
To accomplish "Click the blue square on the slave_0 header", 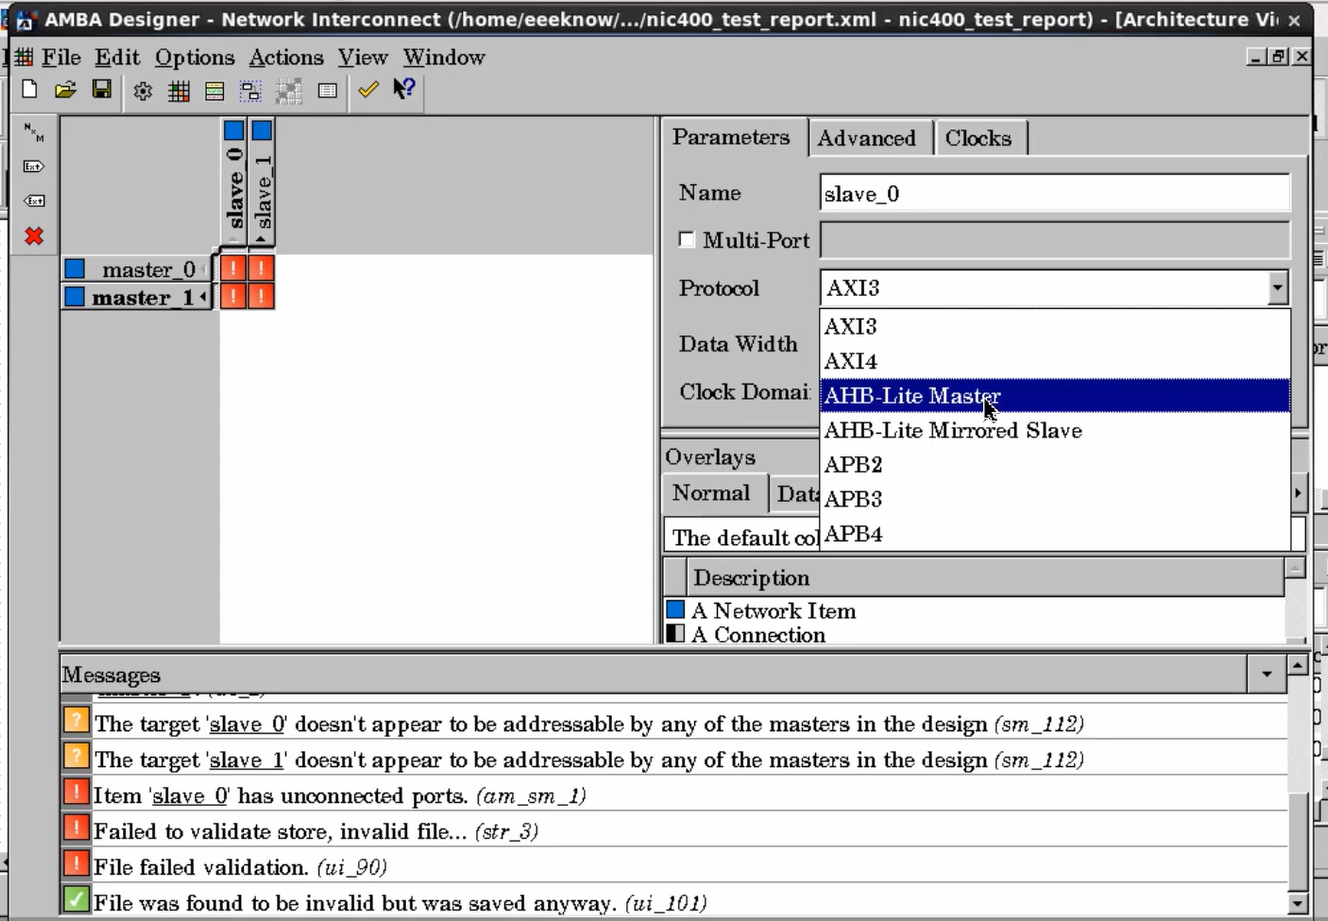I will pyautogui.click(x=234, y=130).
